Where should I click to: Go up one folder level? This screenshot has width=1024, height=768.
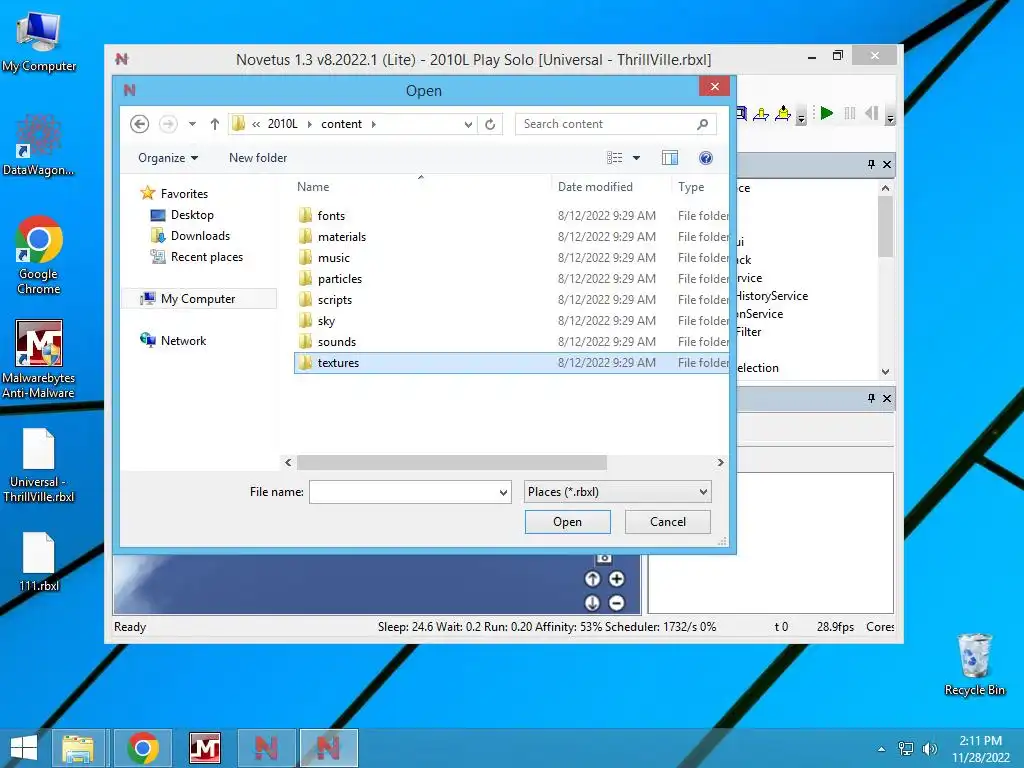[214, 124]
